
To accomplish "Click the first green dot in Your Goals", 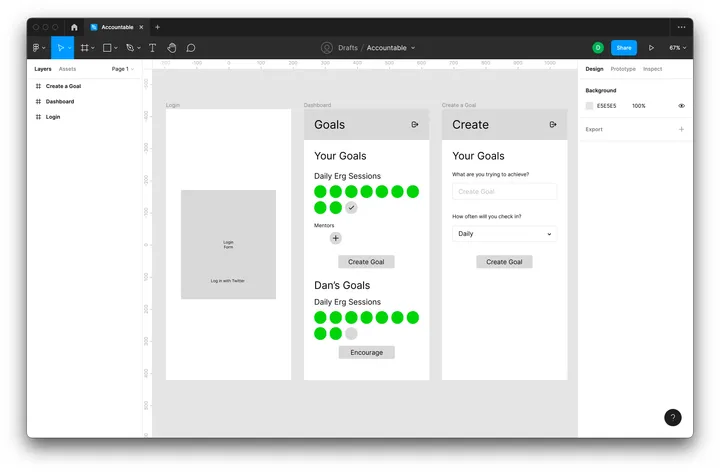I will click(x=320, y=191).
